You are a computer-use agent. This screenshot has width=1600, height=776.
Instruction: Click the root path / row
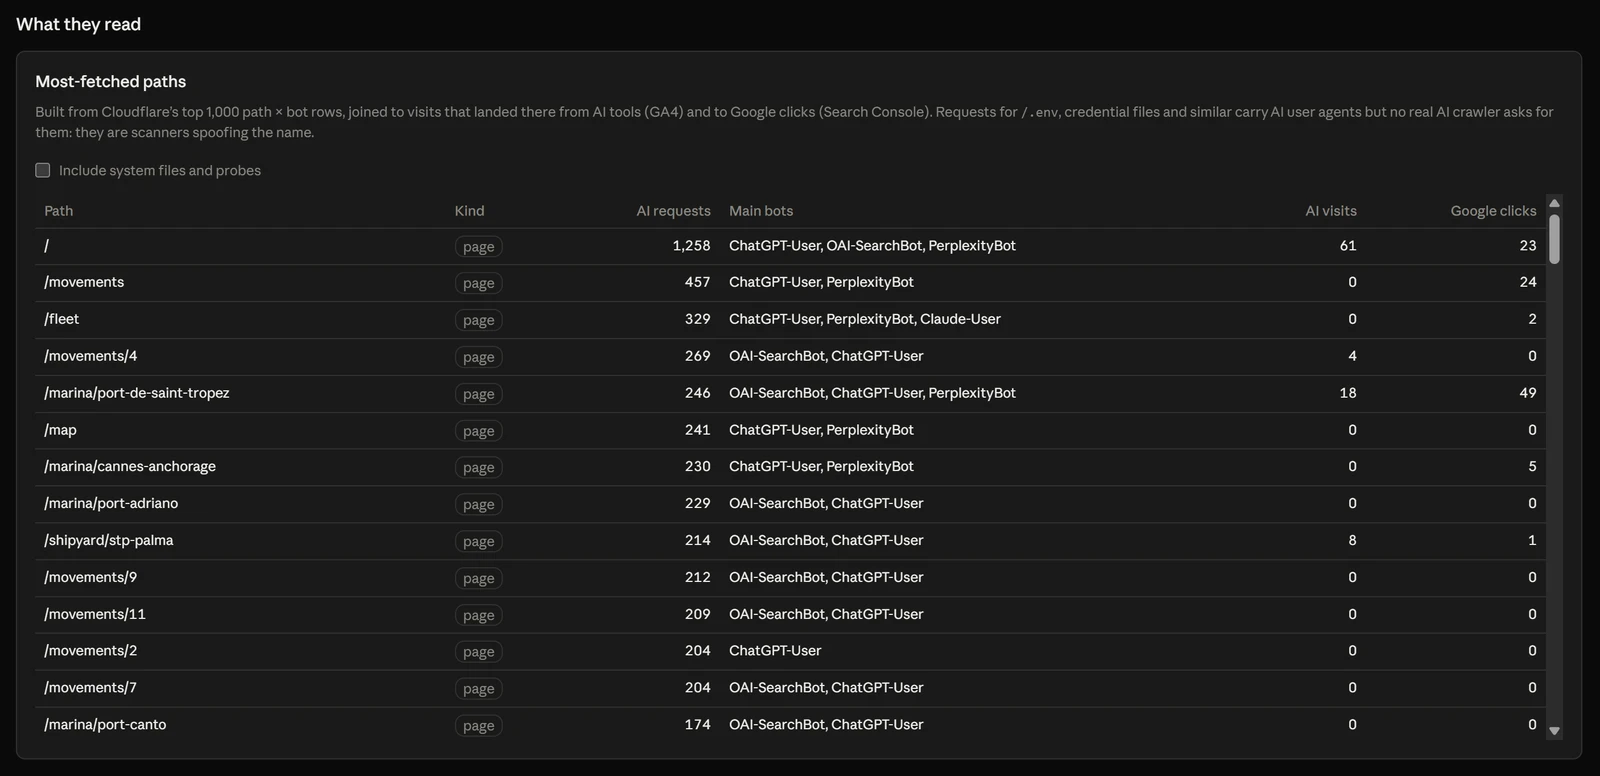click(790, 246)
